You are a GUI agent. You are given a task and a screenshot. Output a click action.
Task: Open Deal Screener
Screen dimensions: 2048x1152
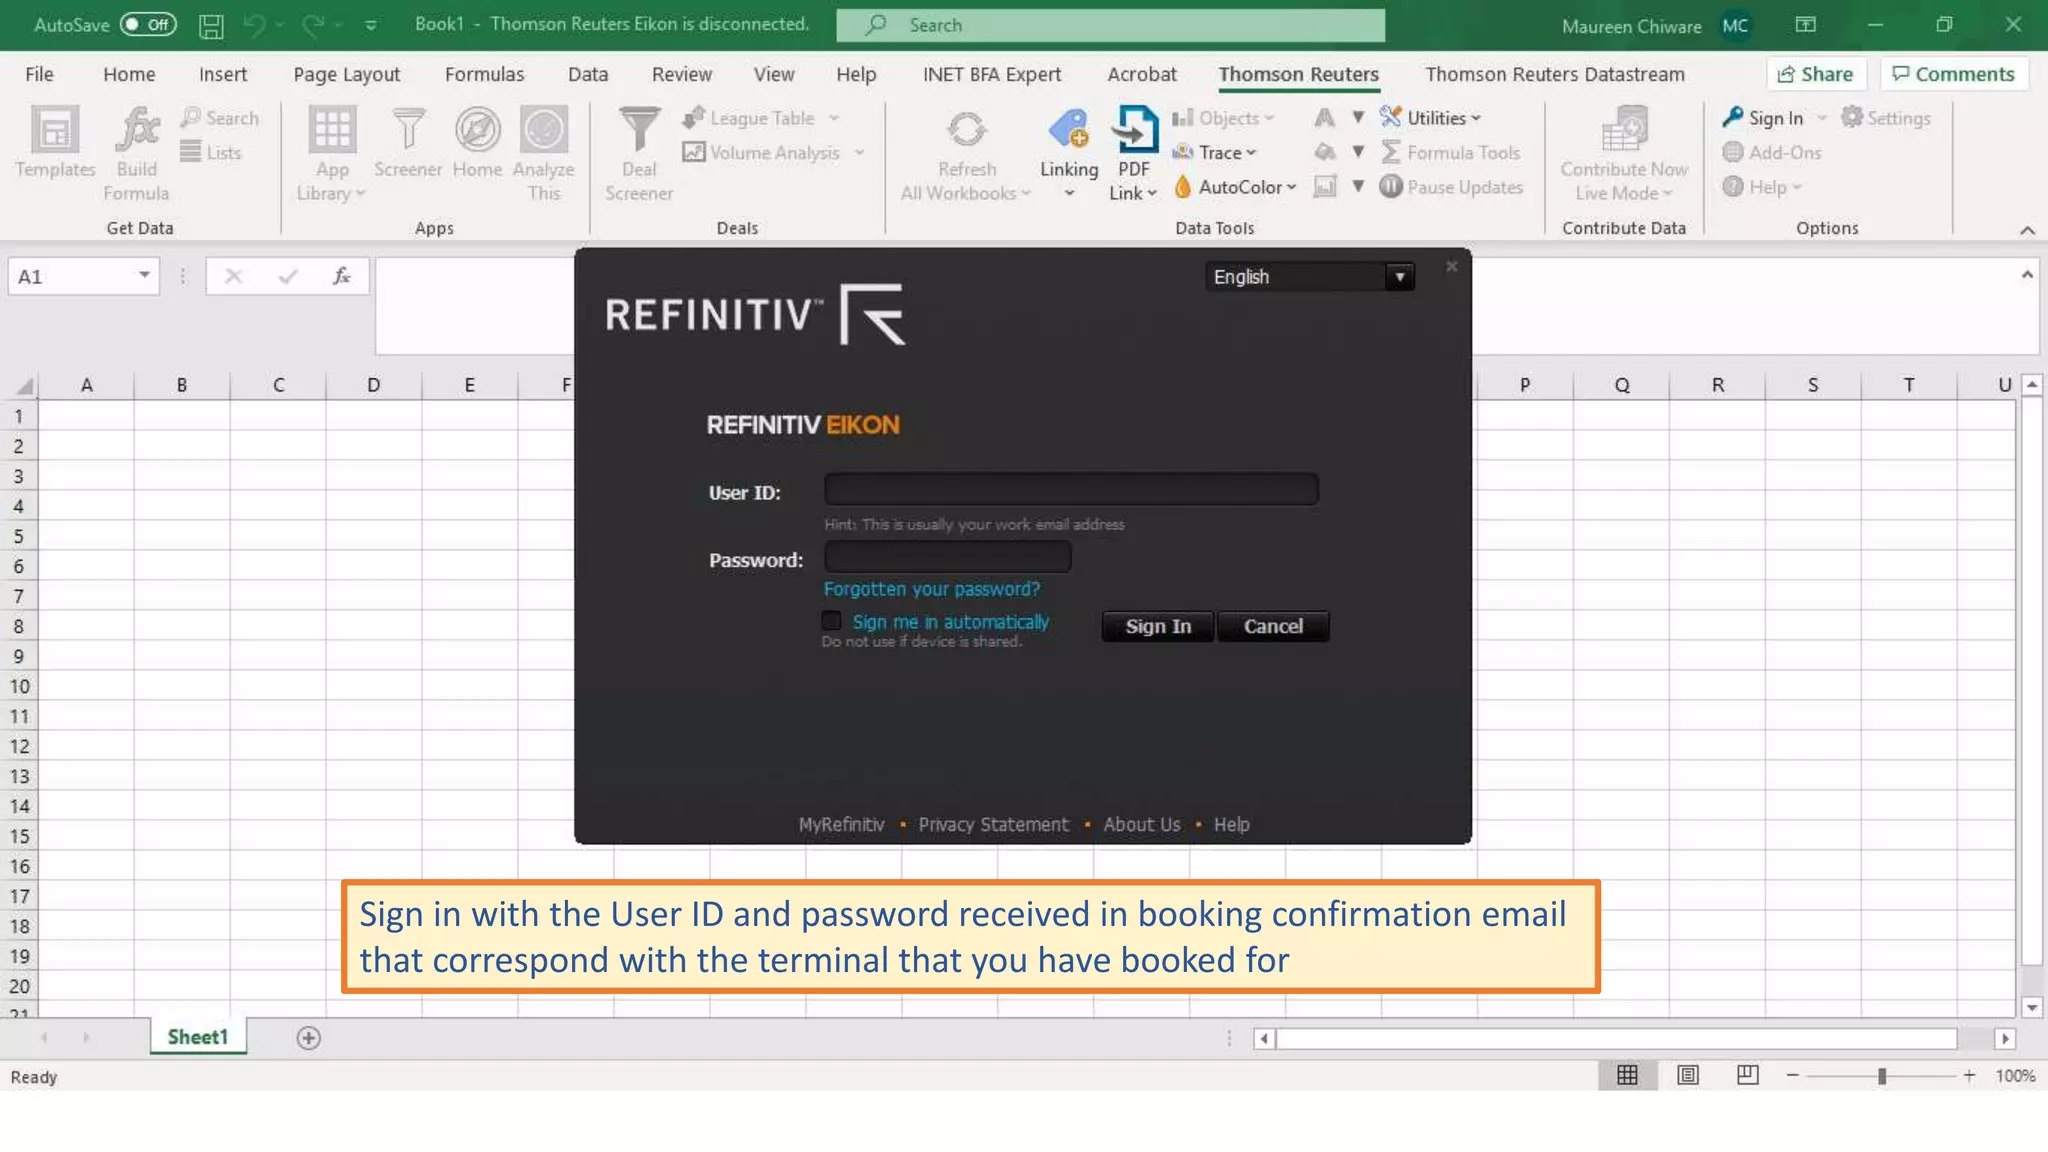[639, 154]
